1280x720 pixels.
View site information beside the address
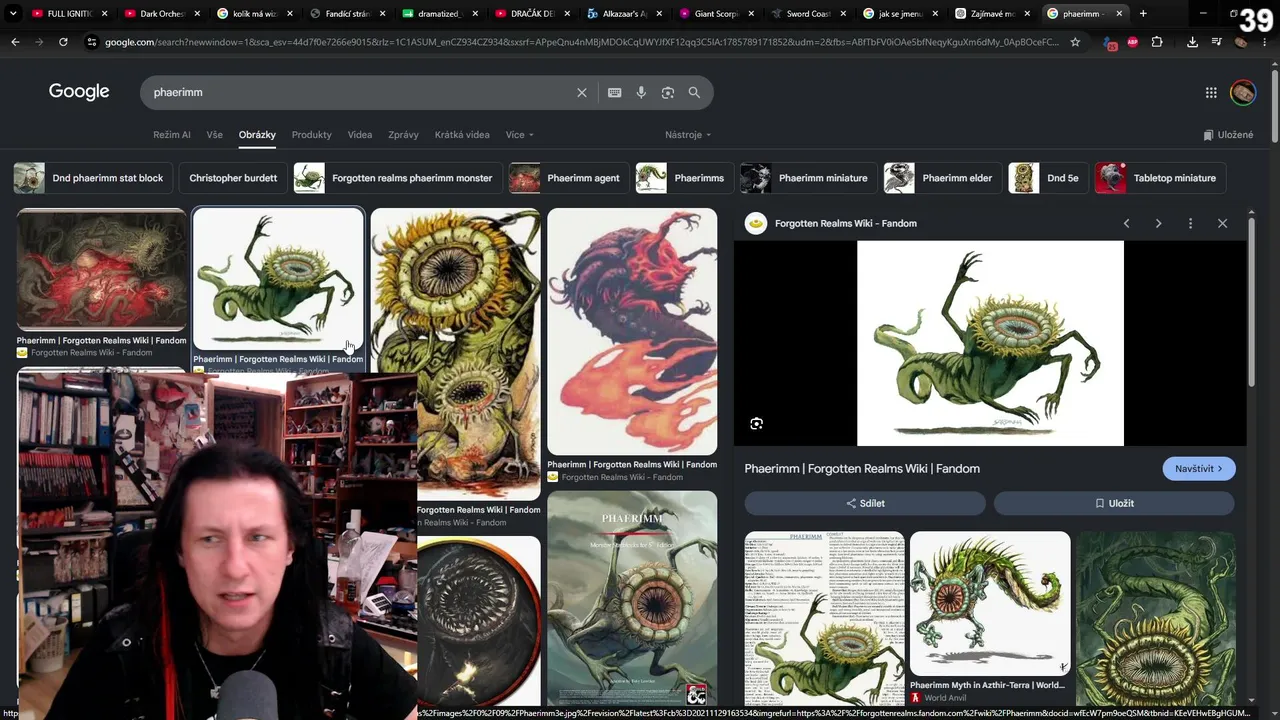click(92, 42)
